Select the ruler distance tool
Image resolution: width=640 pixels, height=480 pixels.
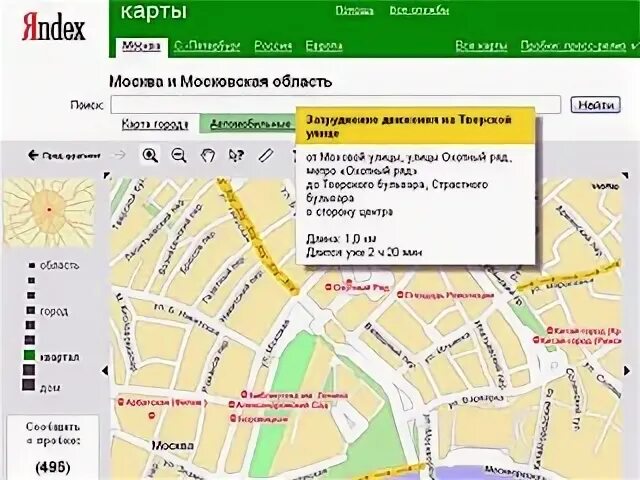click(265, 156)
